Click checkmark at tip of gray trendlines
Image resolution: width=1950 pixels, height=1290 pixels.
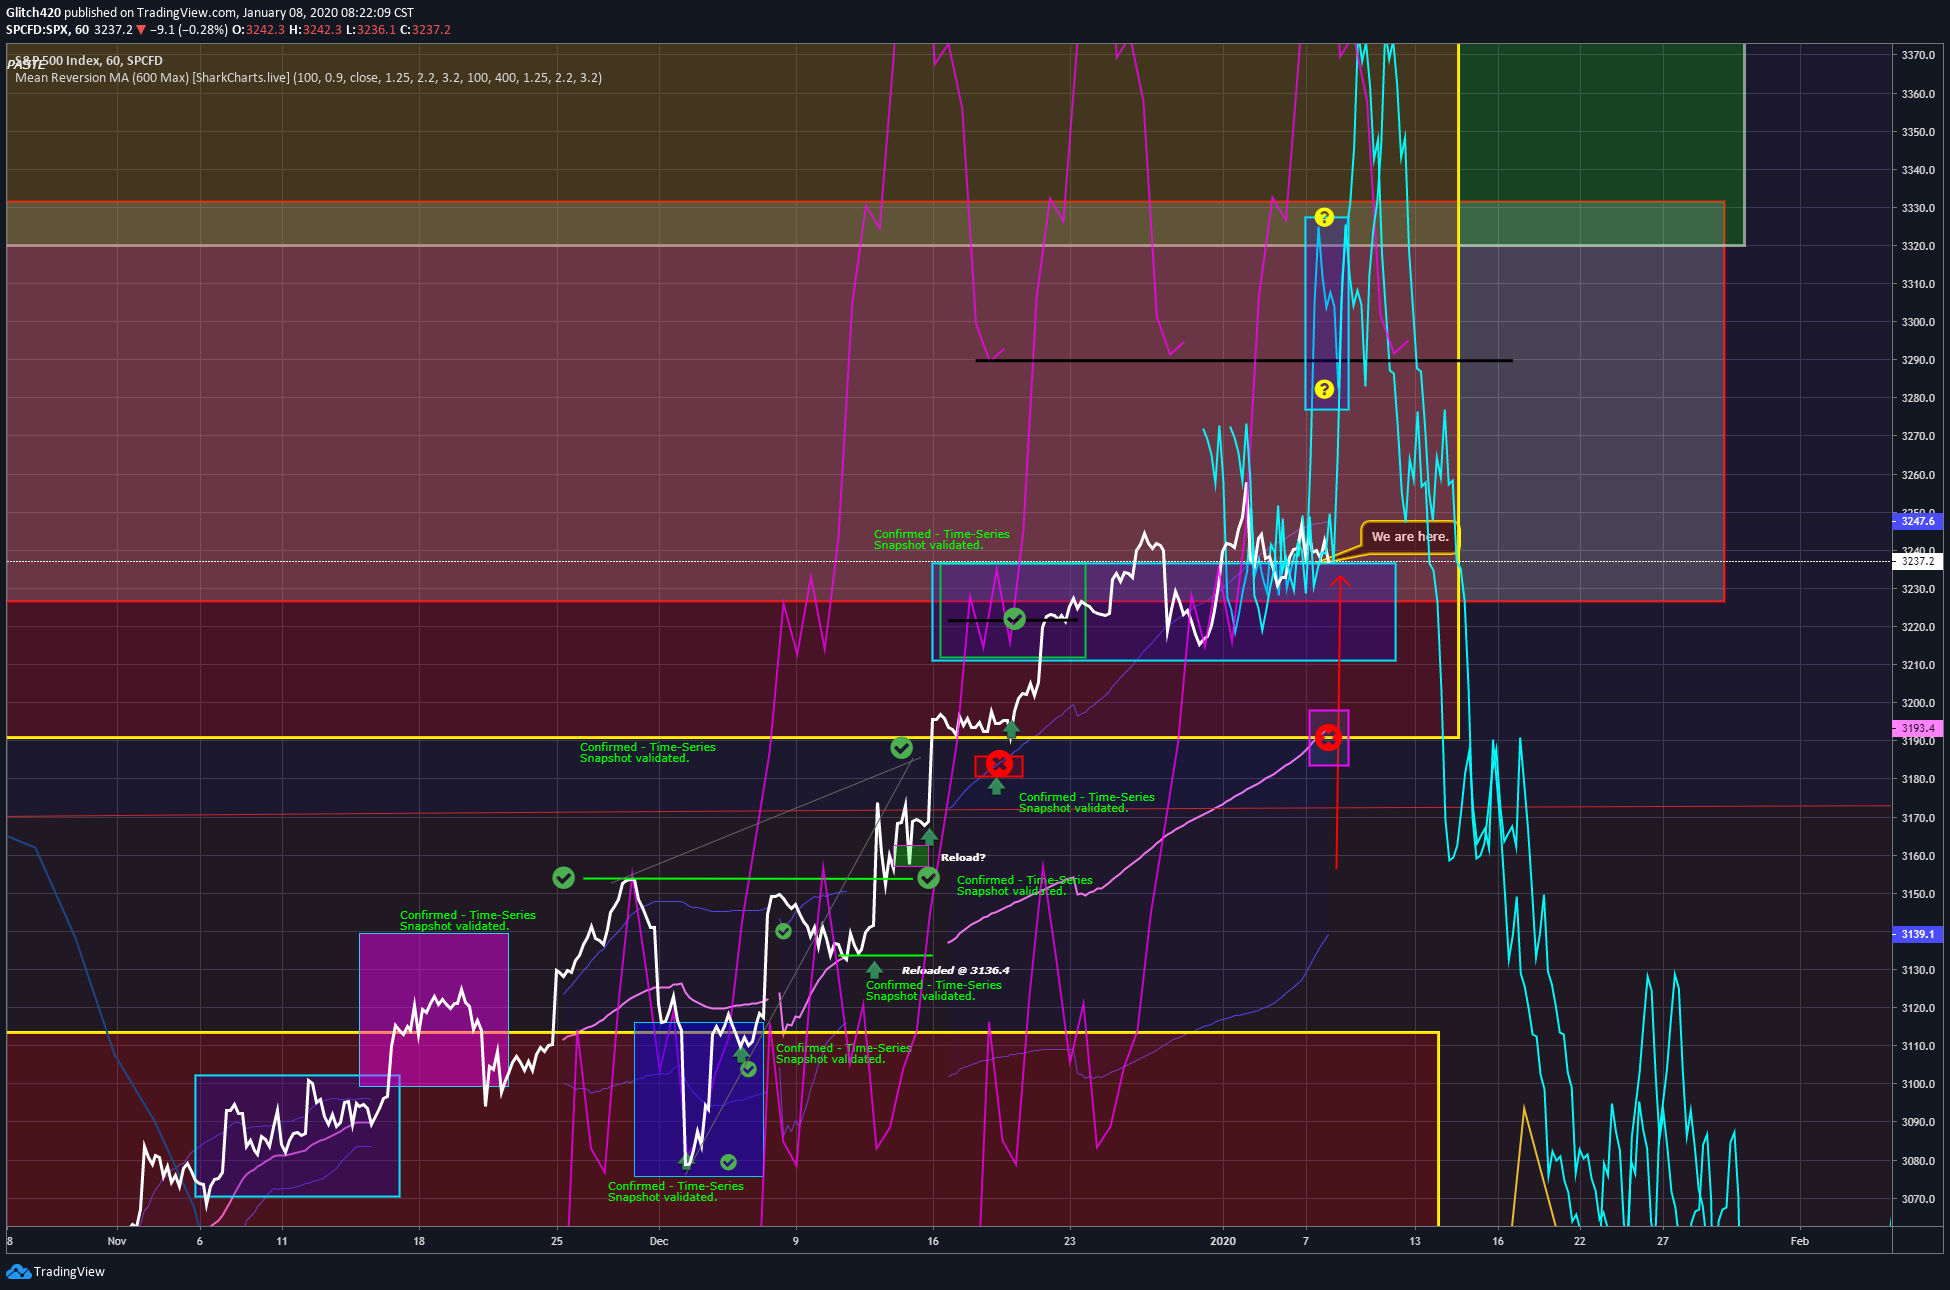click(901, 747)
